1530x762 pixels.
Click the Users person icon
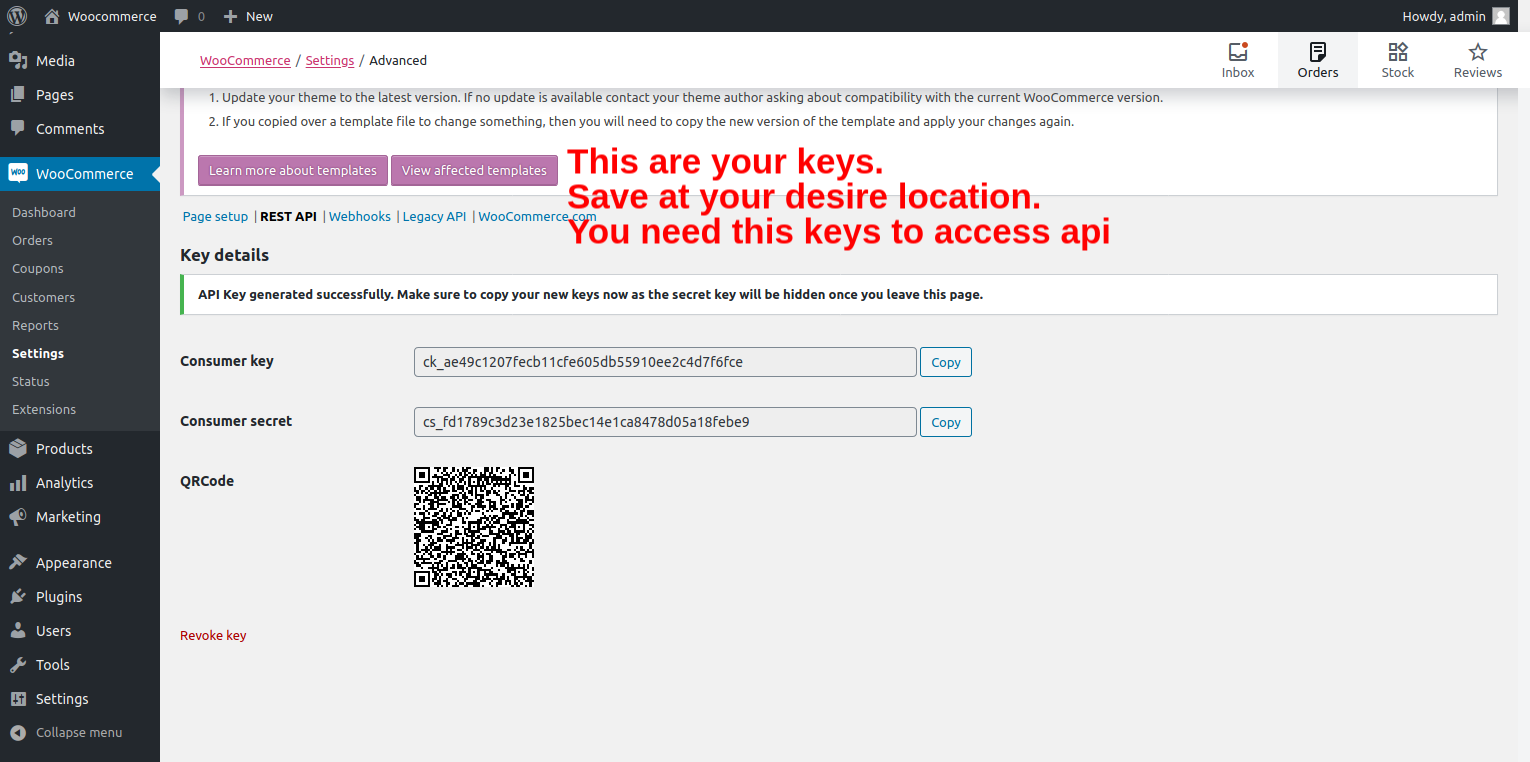pos(18,631)
